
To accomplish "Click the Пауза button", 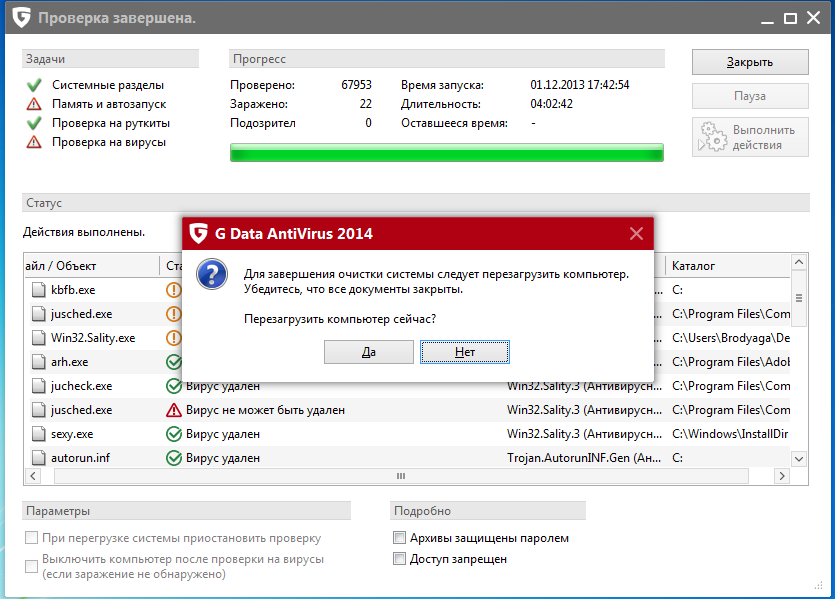I will (750, 96).
